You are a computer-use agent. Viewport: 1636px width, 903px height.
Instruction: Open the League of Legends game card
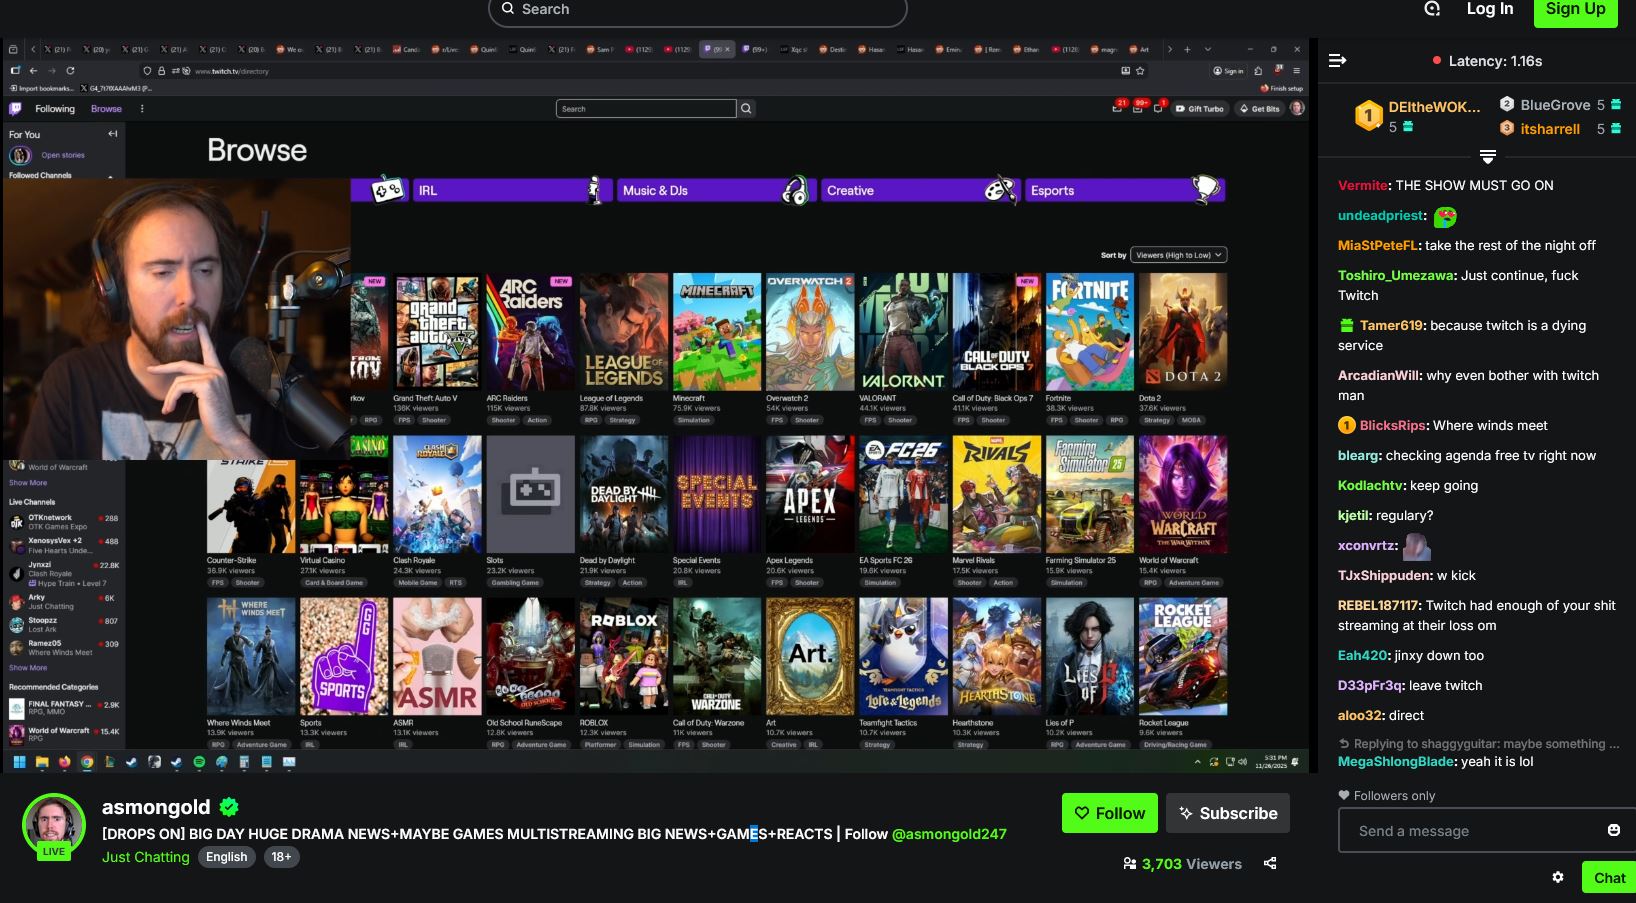[624, 348]
